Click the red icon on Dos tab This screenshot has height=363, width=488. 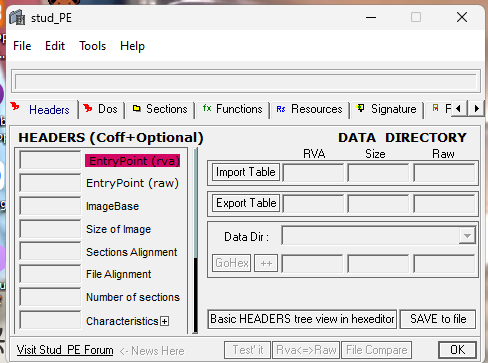coord(88,108)
